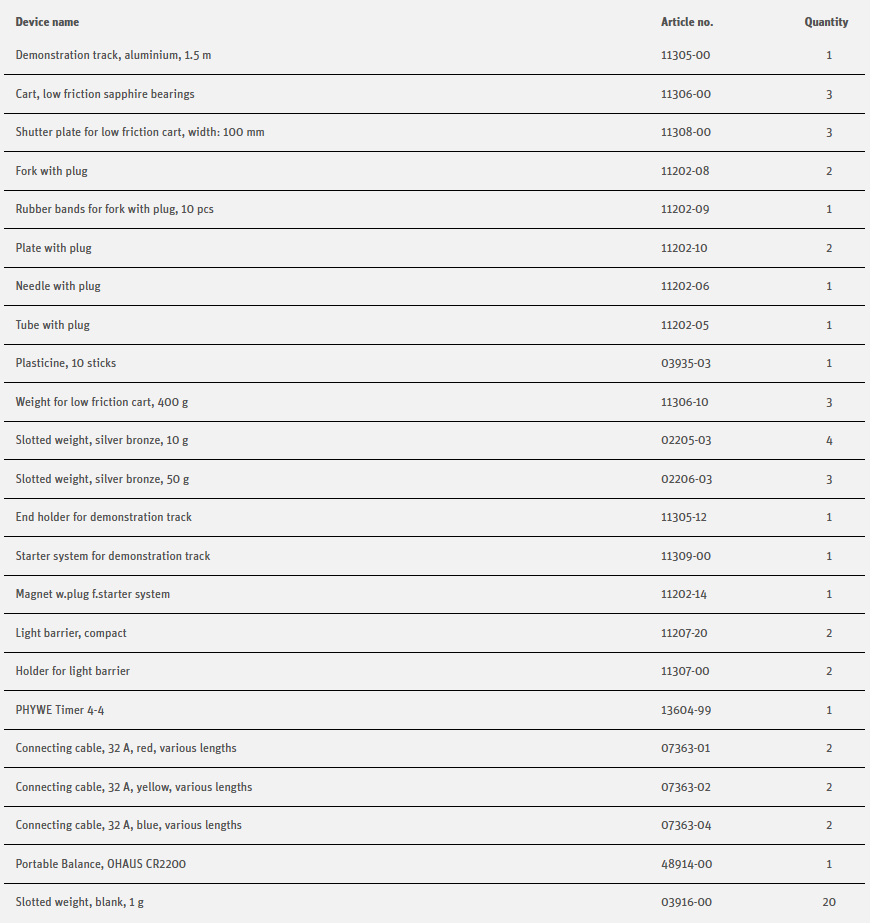Open Portable Balance, OHAUS CR2200
Viewport: 871px width, 923px height.
coord(101,864)
